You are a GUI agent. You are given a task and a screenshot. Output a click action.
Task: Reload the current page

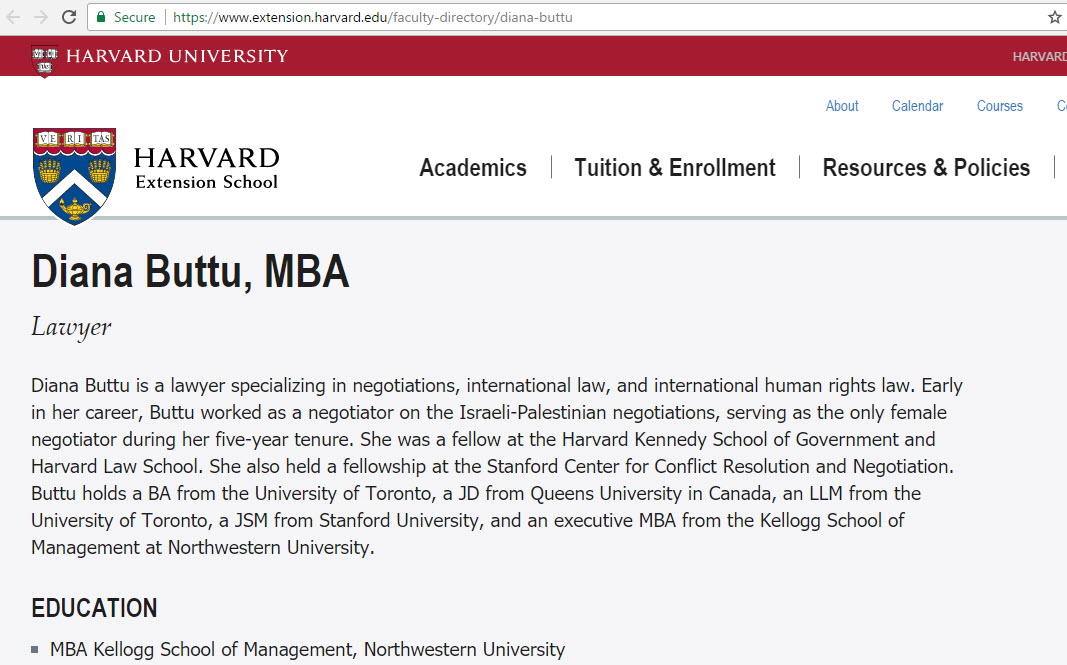69,17
